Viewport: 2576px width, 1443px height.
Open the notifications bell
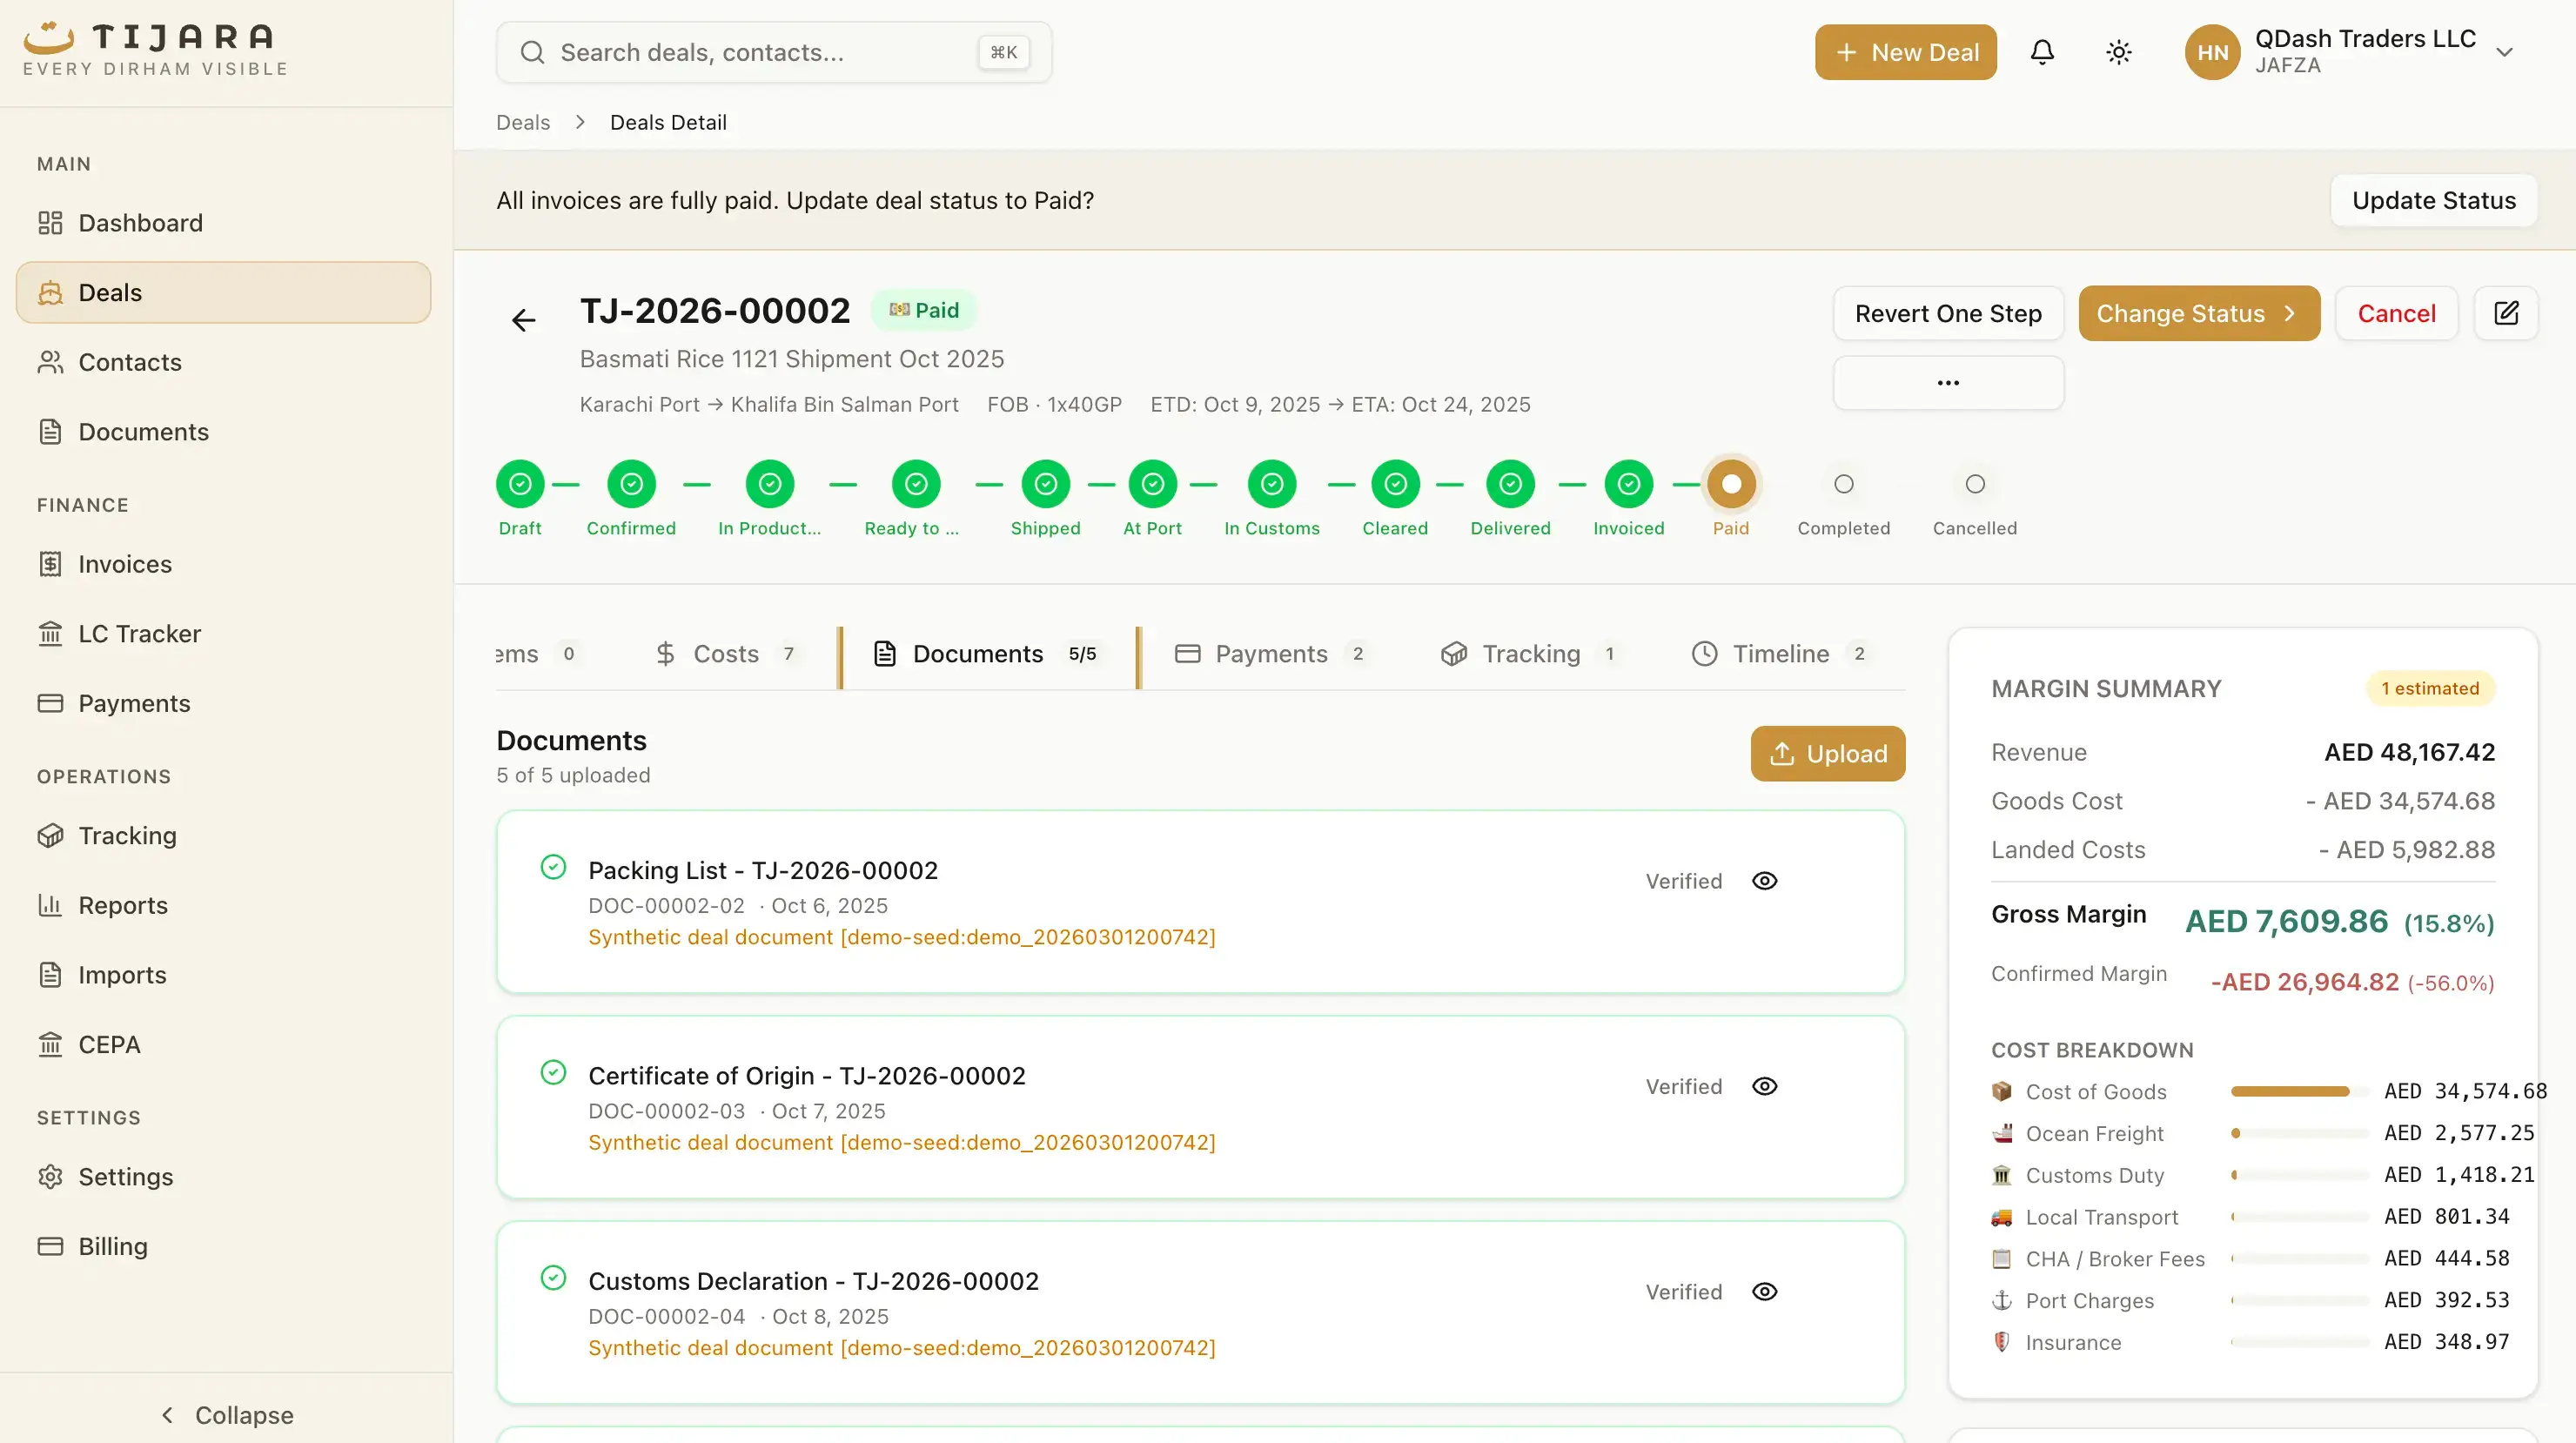click(x=2042, y=52)
